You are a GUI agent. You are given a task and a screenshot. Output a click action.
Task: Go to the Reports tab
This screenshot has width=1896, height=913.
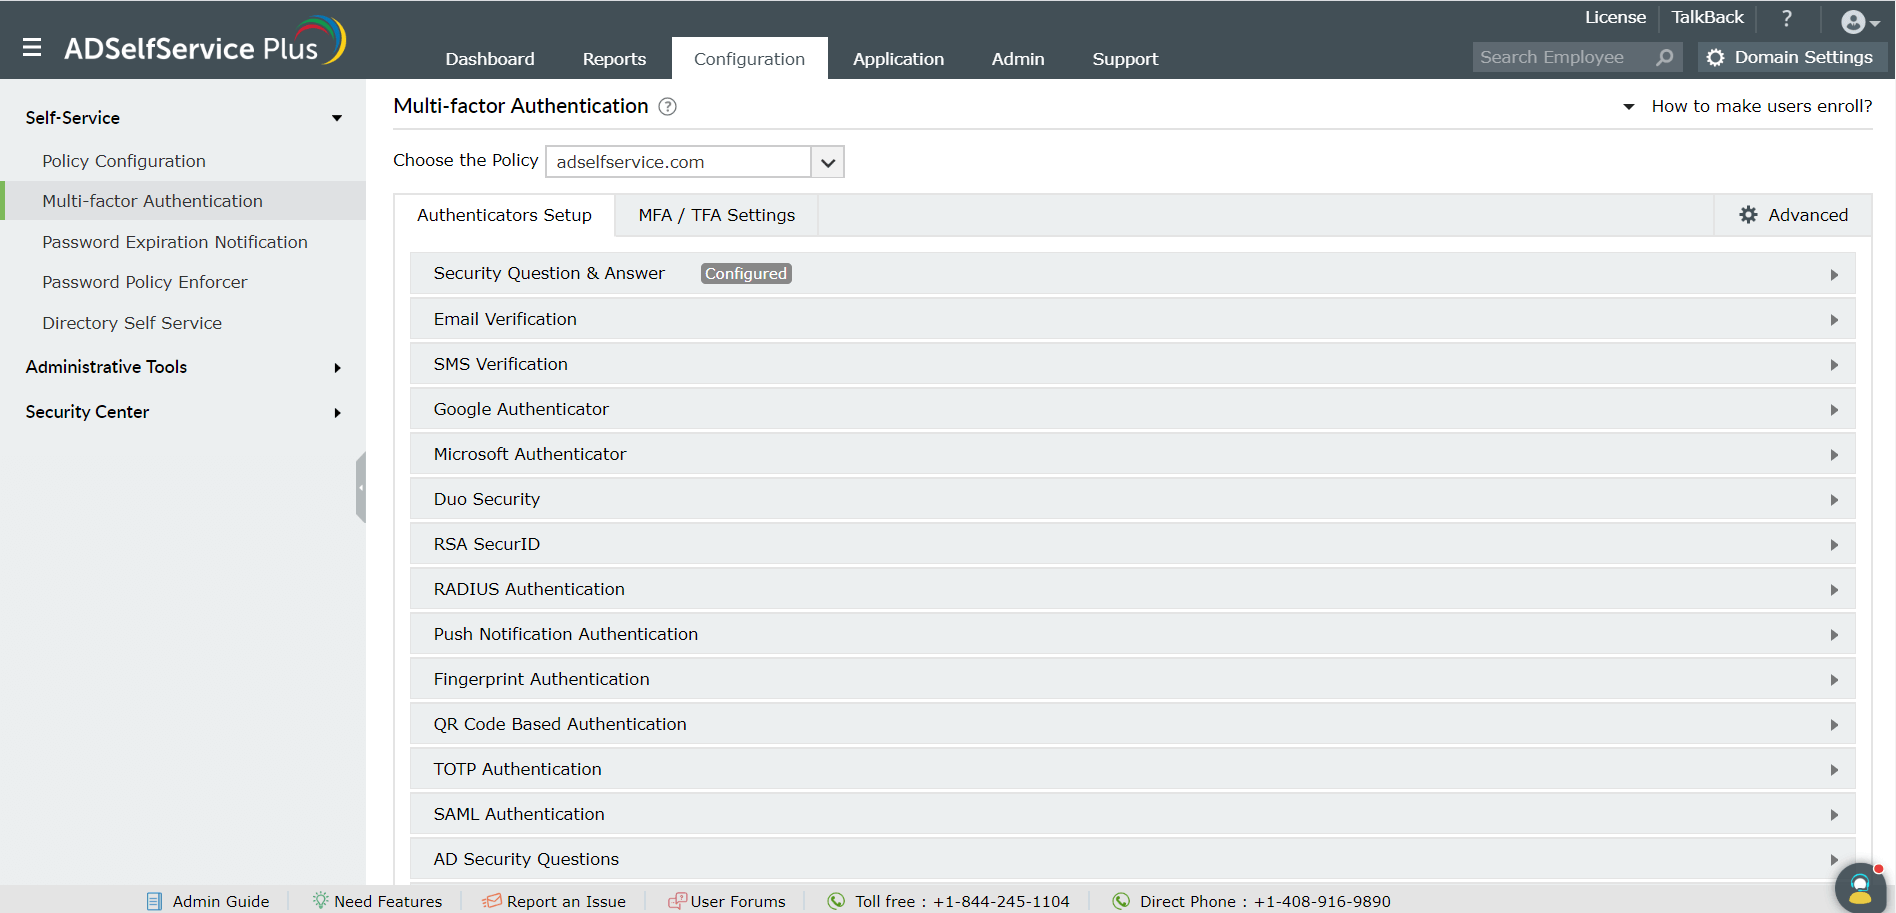point(614,59)
